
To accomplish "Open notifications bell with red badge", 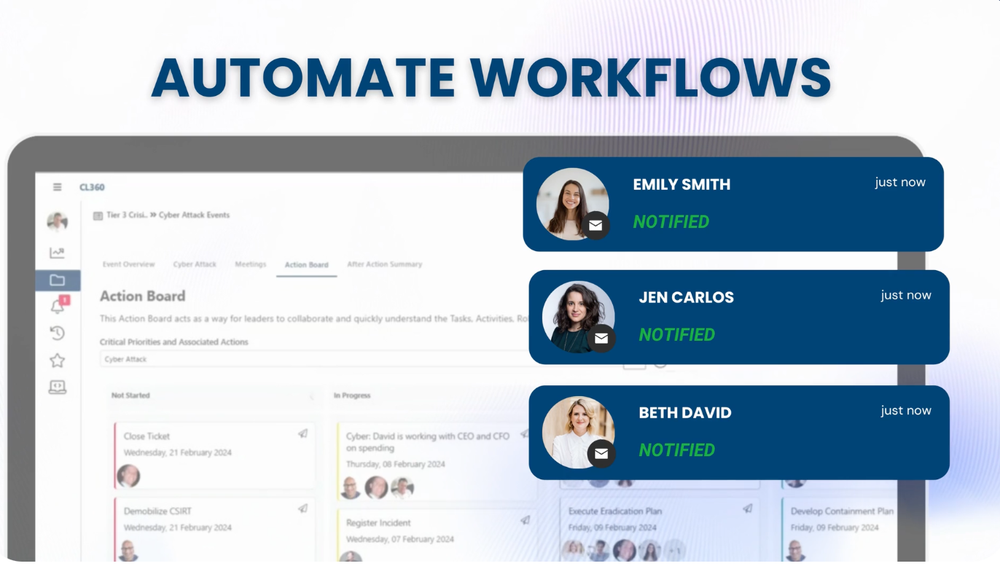I will coord(59,305).
